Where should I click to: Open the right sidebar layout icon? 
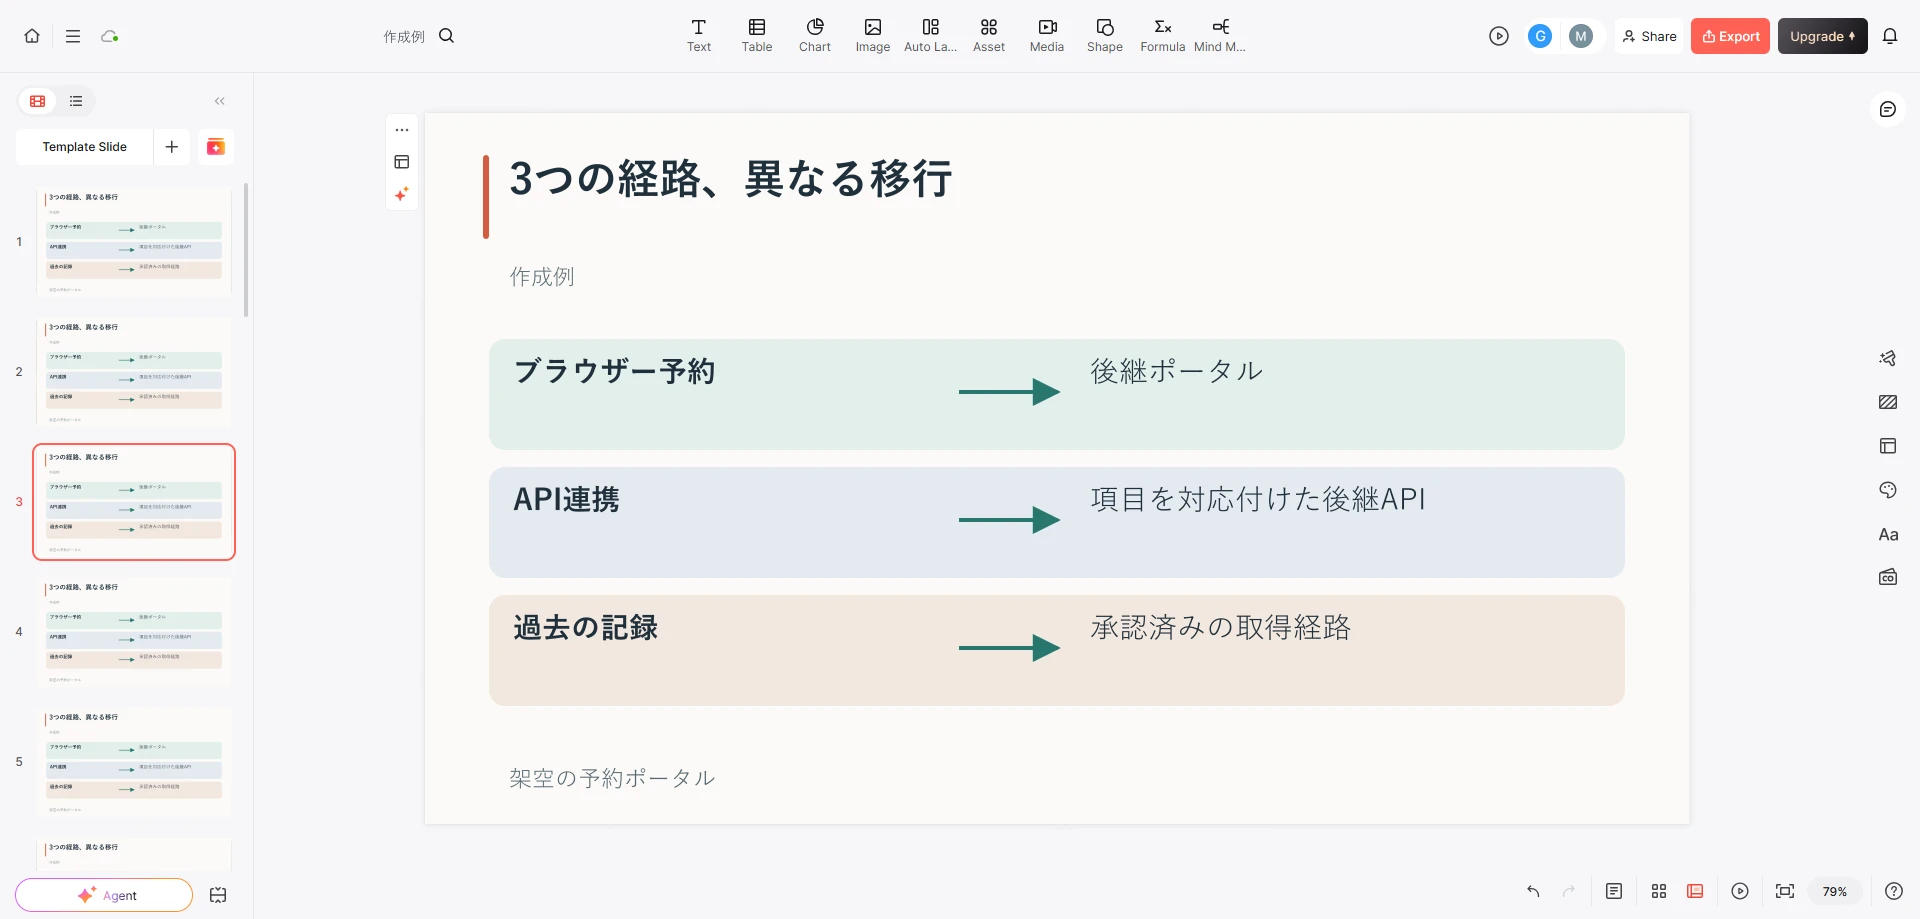coord(1888,446)
